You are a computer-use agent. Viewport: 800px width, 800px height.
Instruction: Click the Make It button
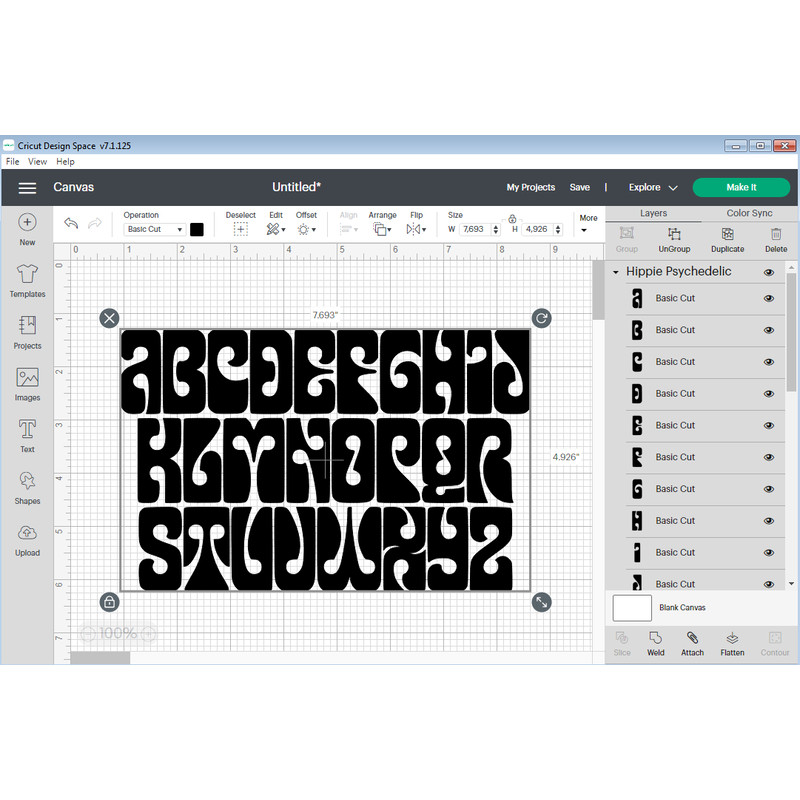tap(741, 187)
